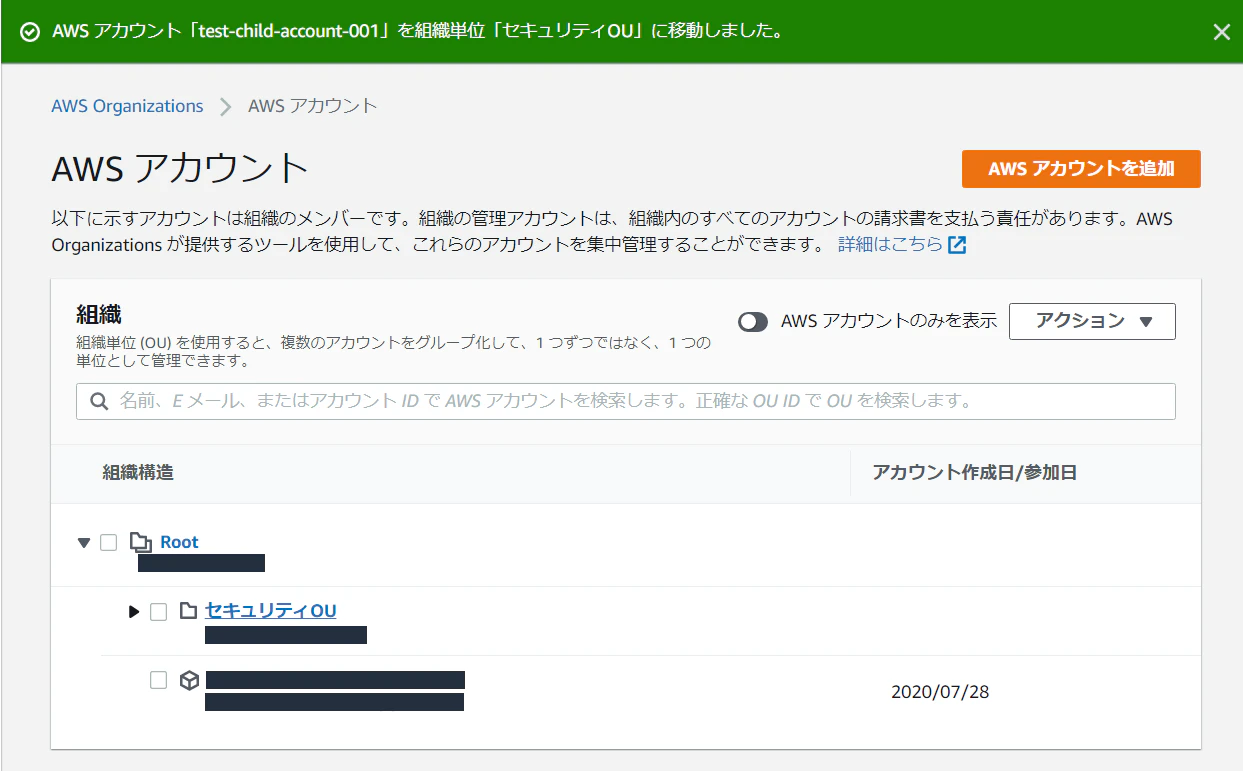Screen dimensions: 1243x771
Task: Click the Root folder icon
Action: tap(140, 542)
